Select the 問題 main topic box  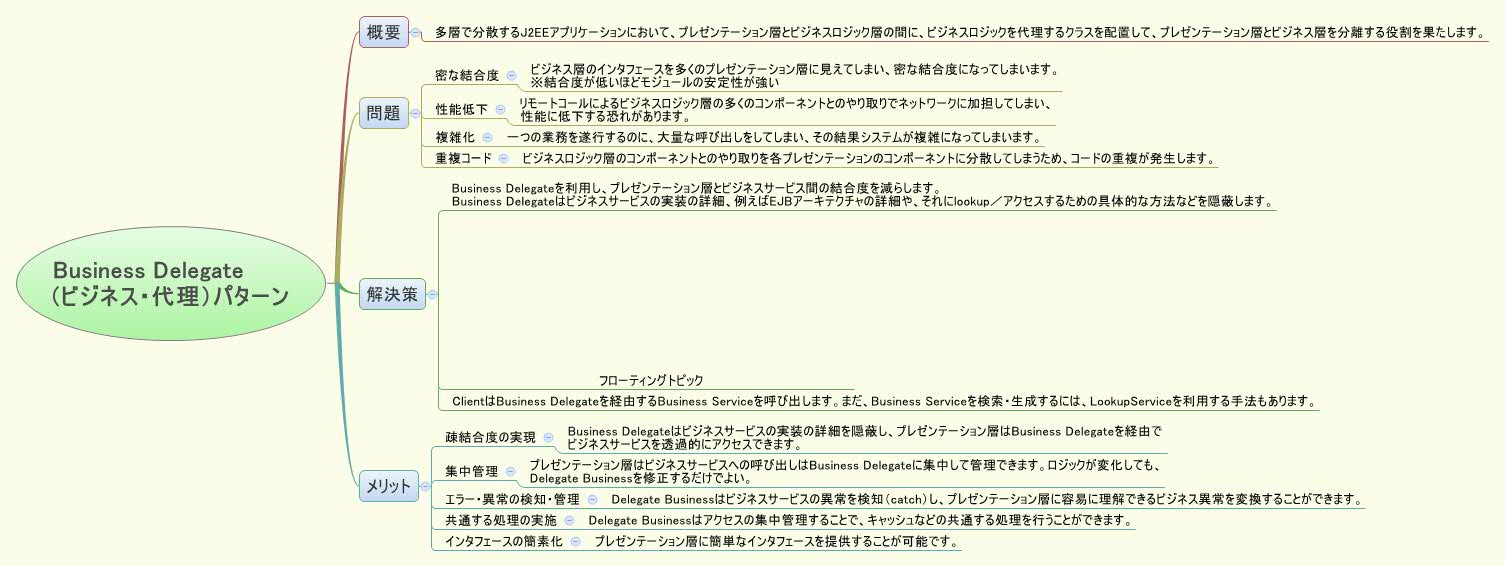pyautogui.click(x=383, y=114)
